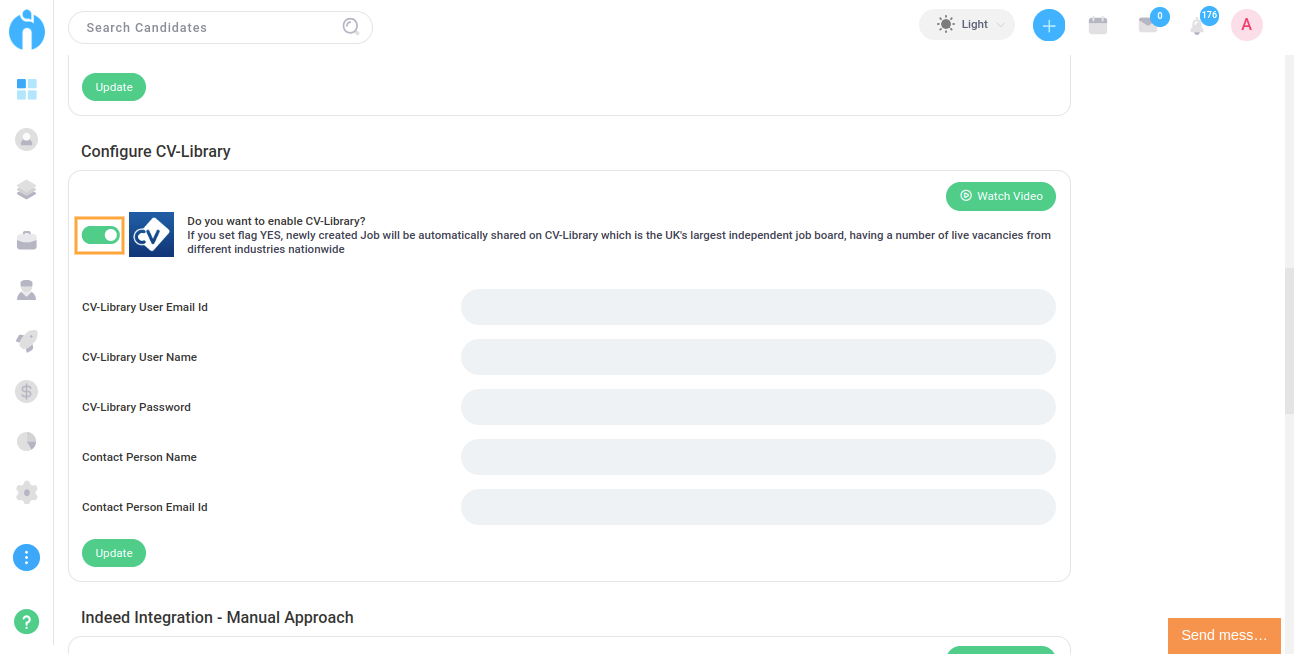The width and height of the screenshot is (1294, 654).
Task: Open the calendar icon in top bar
Action: (x=1098, y=26)
